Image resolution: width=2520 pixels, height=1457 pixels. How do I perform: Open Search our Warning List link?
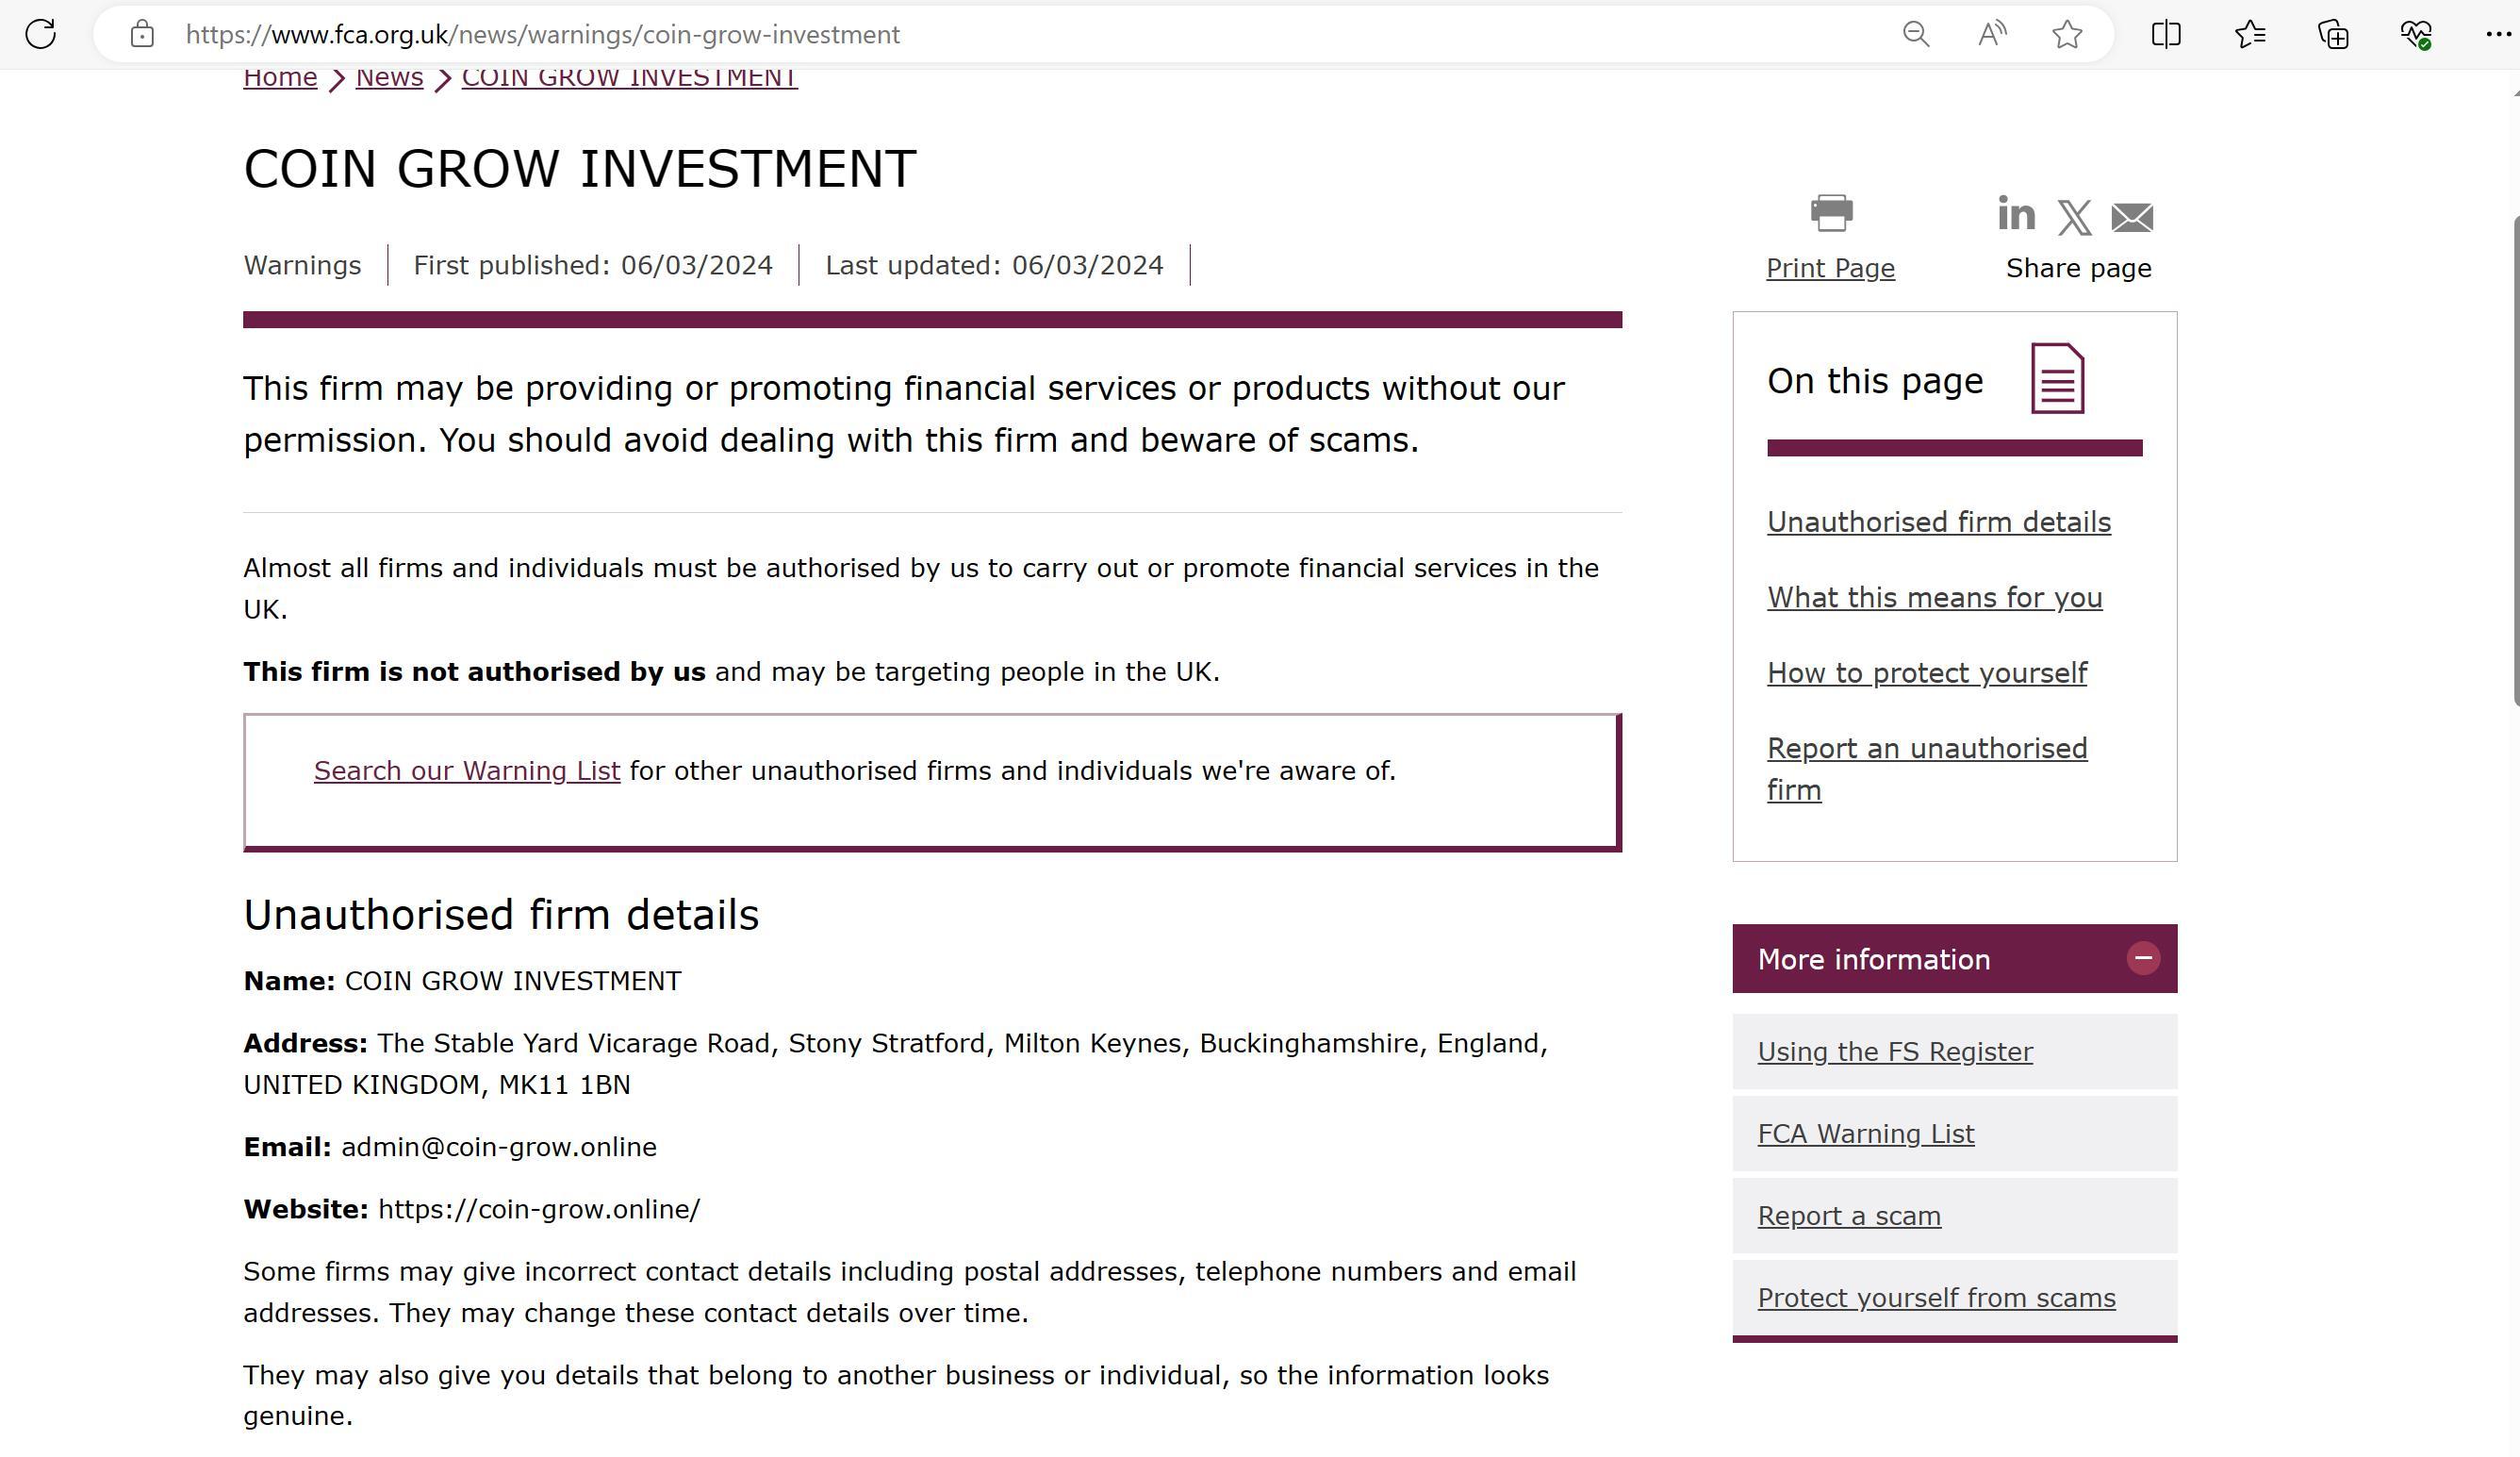click(x=467, y=771)
